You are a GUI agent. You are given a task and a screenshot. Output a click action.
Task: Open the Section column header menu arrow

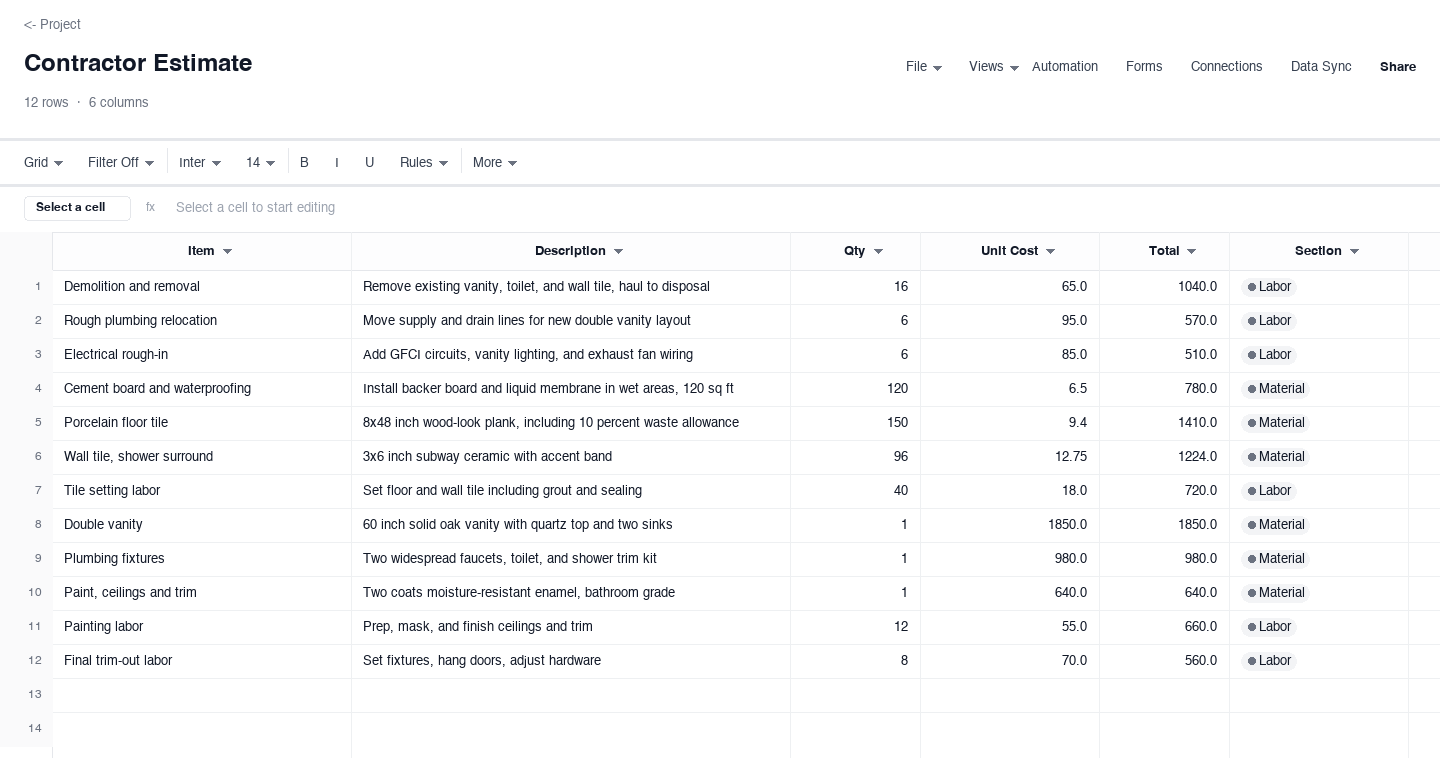coord(1354,252)
